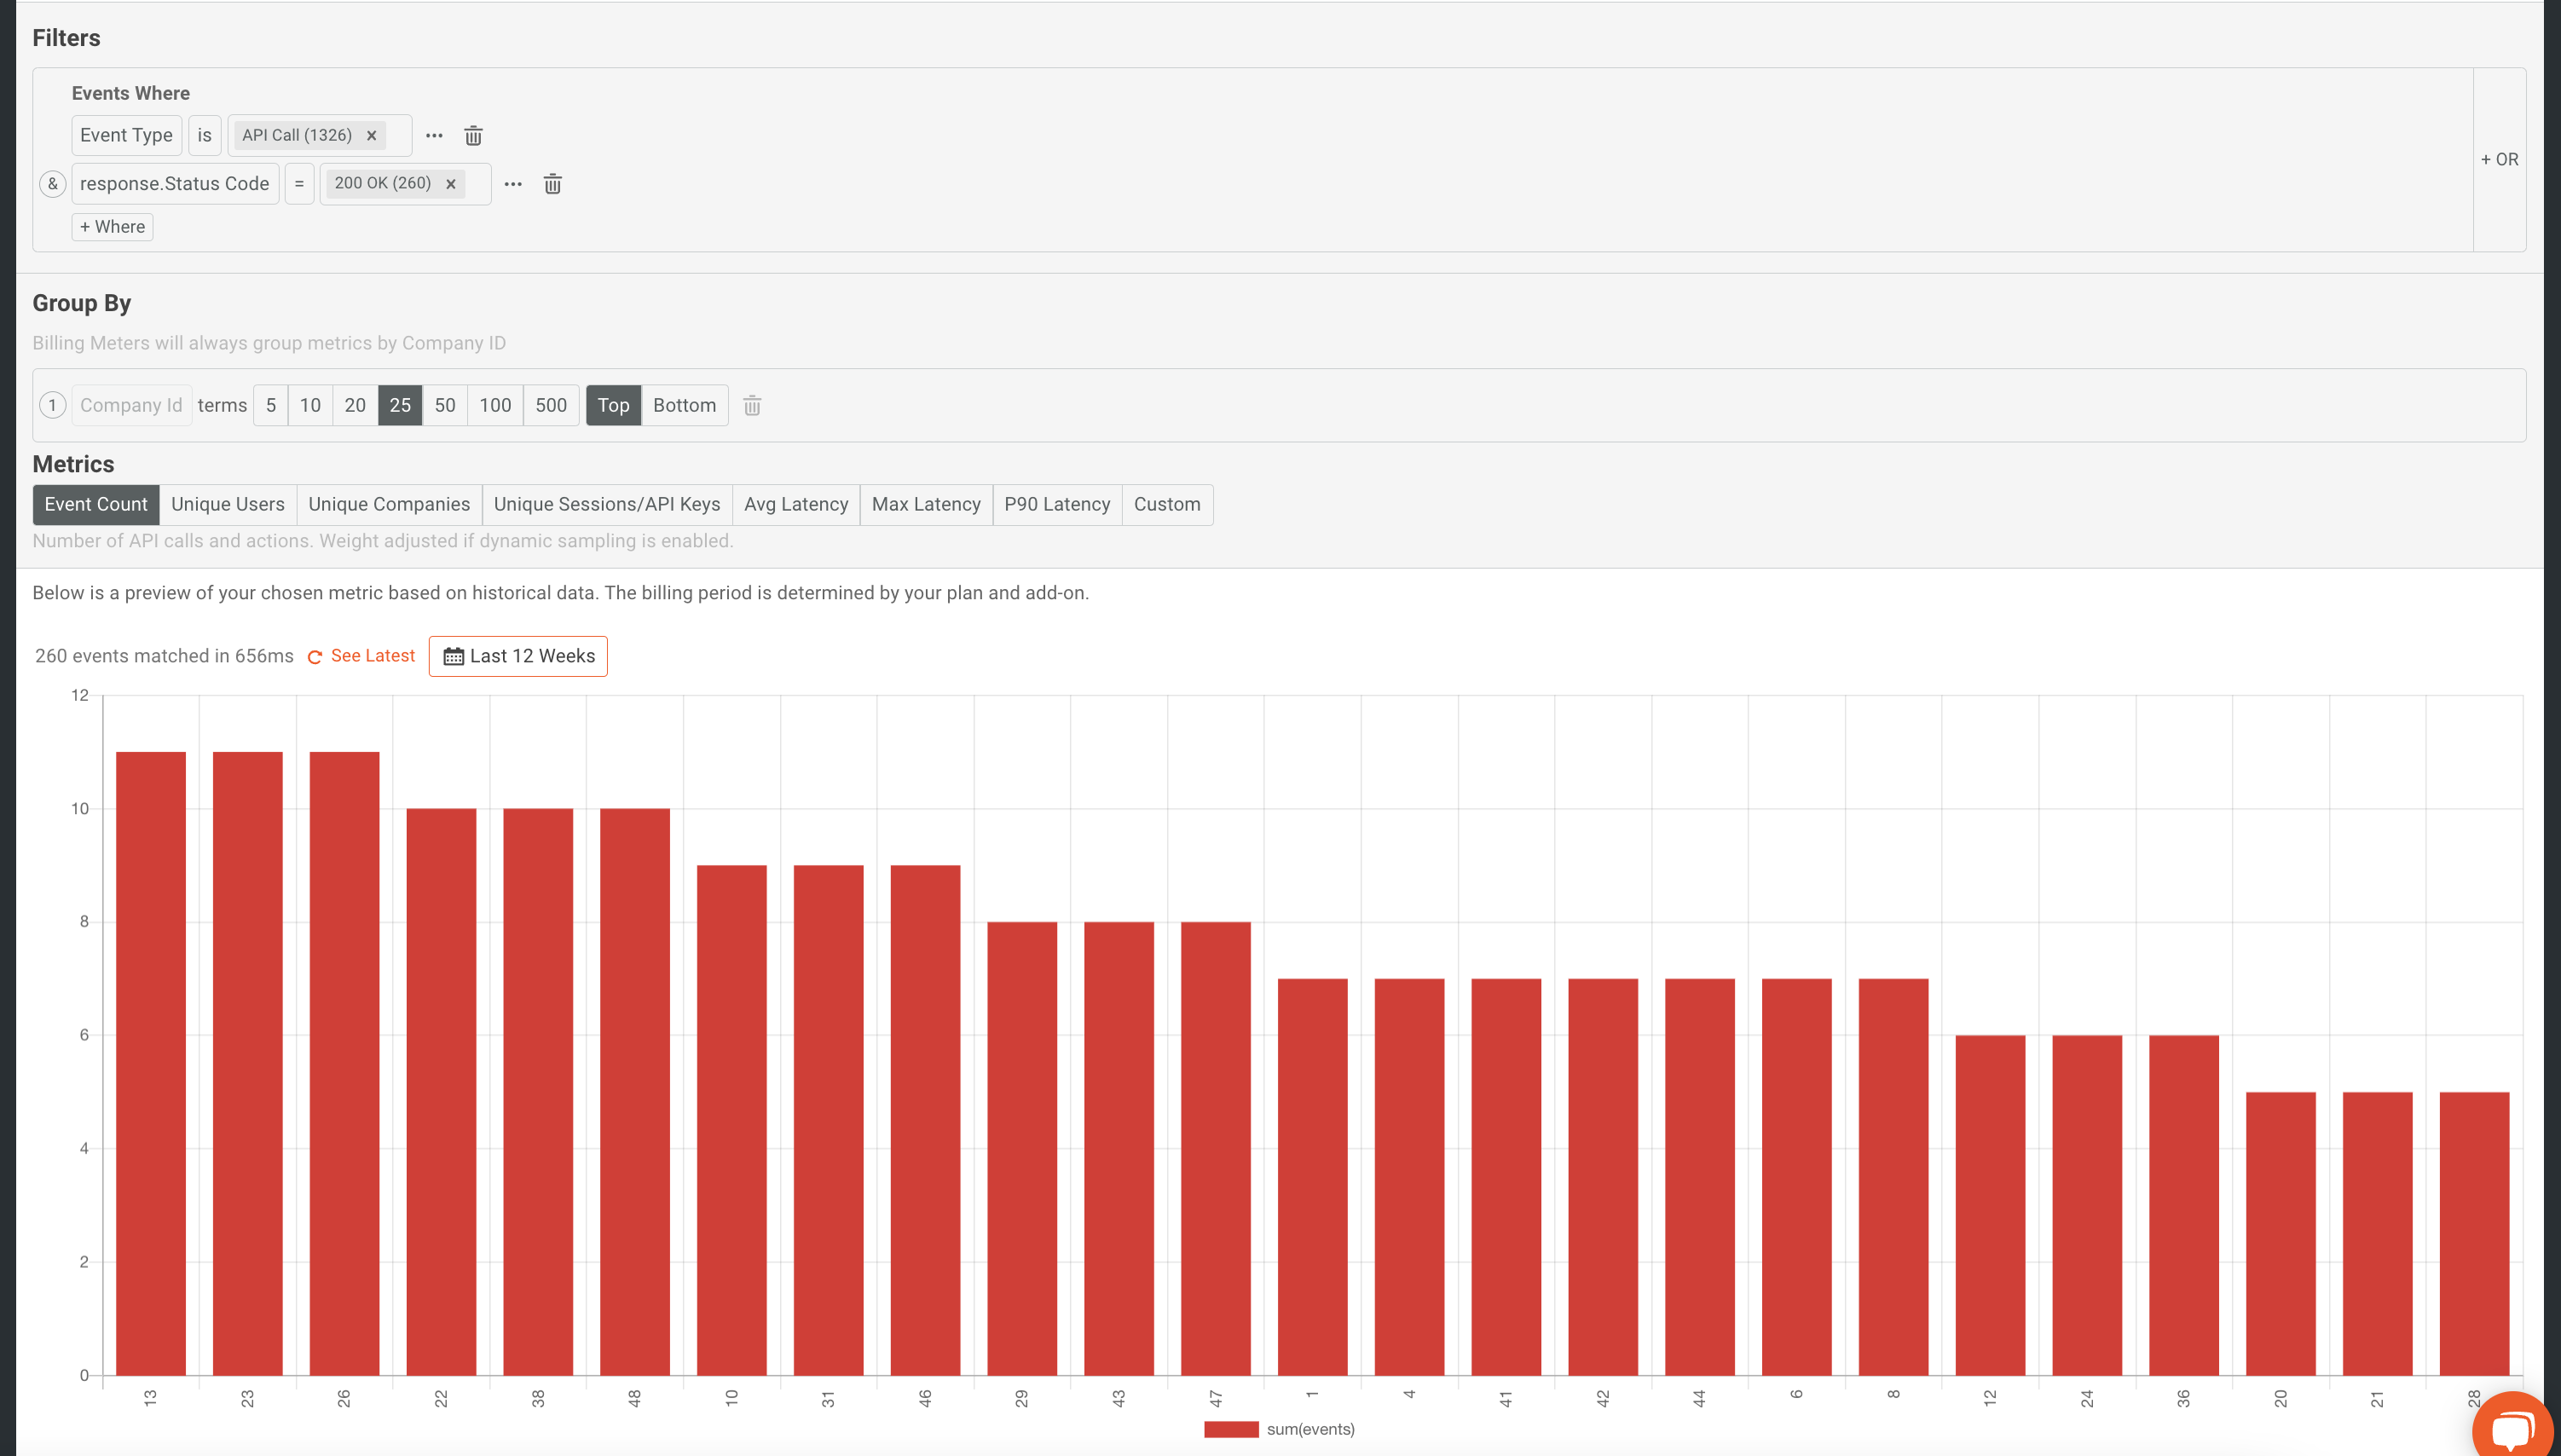This screenshot has width=2561, height=1456.
Task: Change the '=' comparison operator
Action: click(299, 184)
